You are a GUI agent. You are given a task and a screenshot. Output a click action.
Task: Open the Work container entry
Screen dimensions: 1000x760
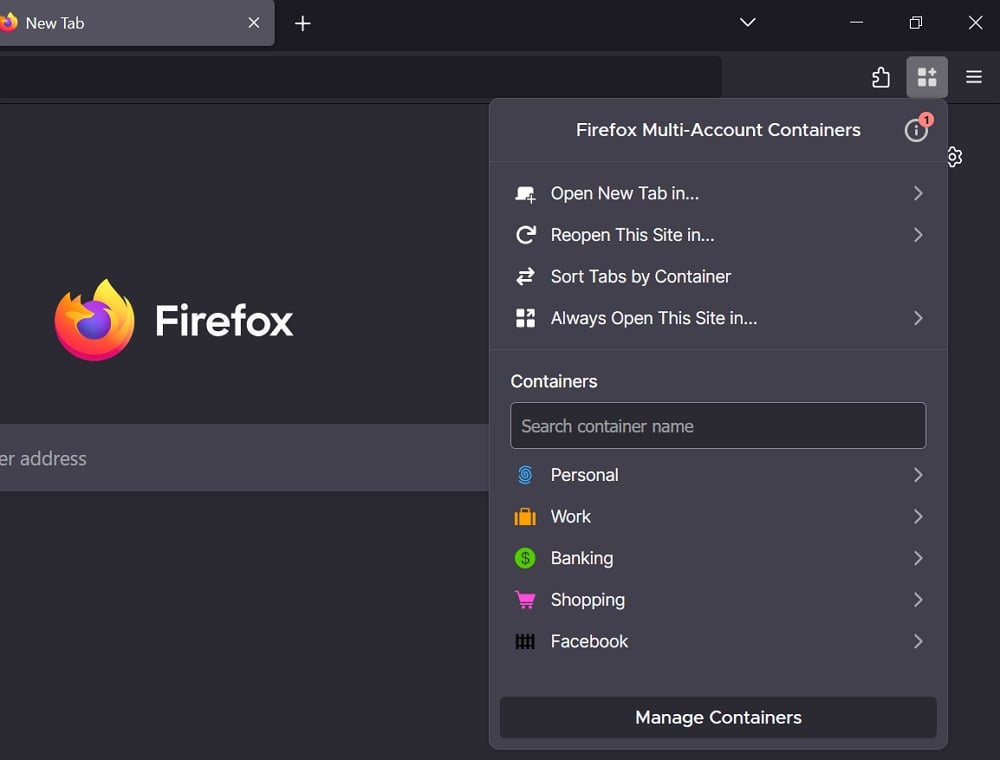click(x=718, y=516)
